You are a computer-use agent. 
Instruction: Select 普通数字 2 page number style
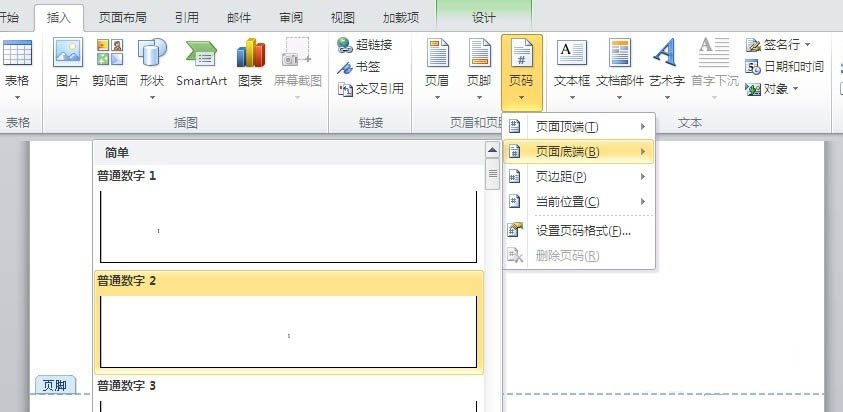point(289,322)
